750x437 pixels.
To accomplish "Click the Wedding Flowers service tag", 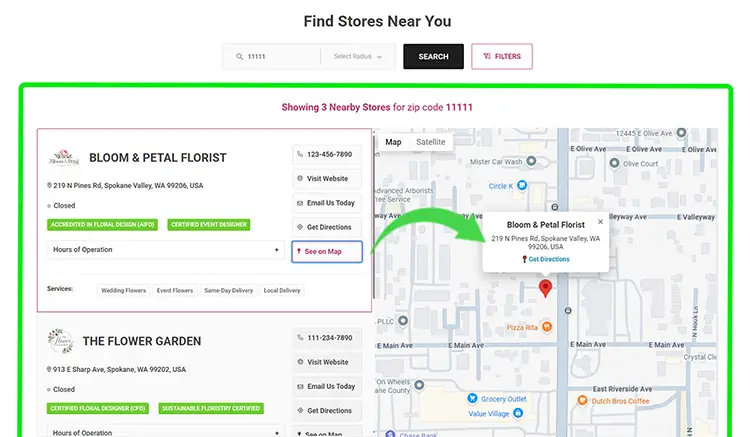I will coord(123,290).
